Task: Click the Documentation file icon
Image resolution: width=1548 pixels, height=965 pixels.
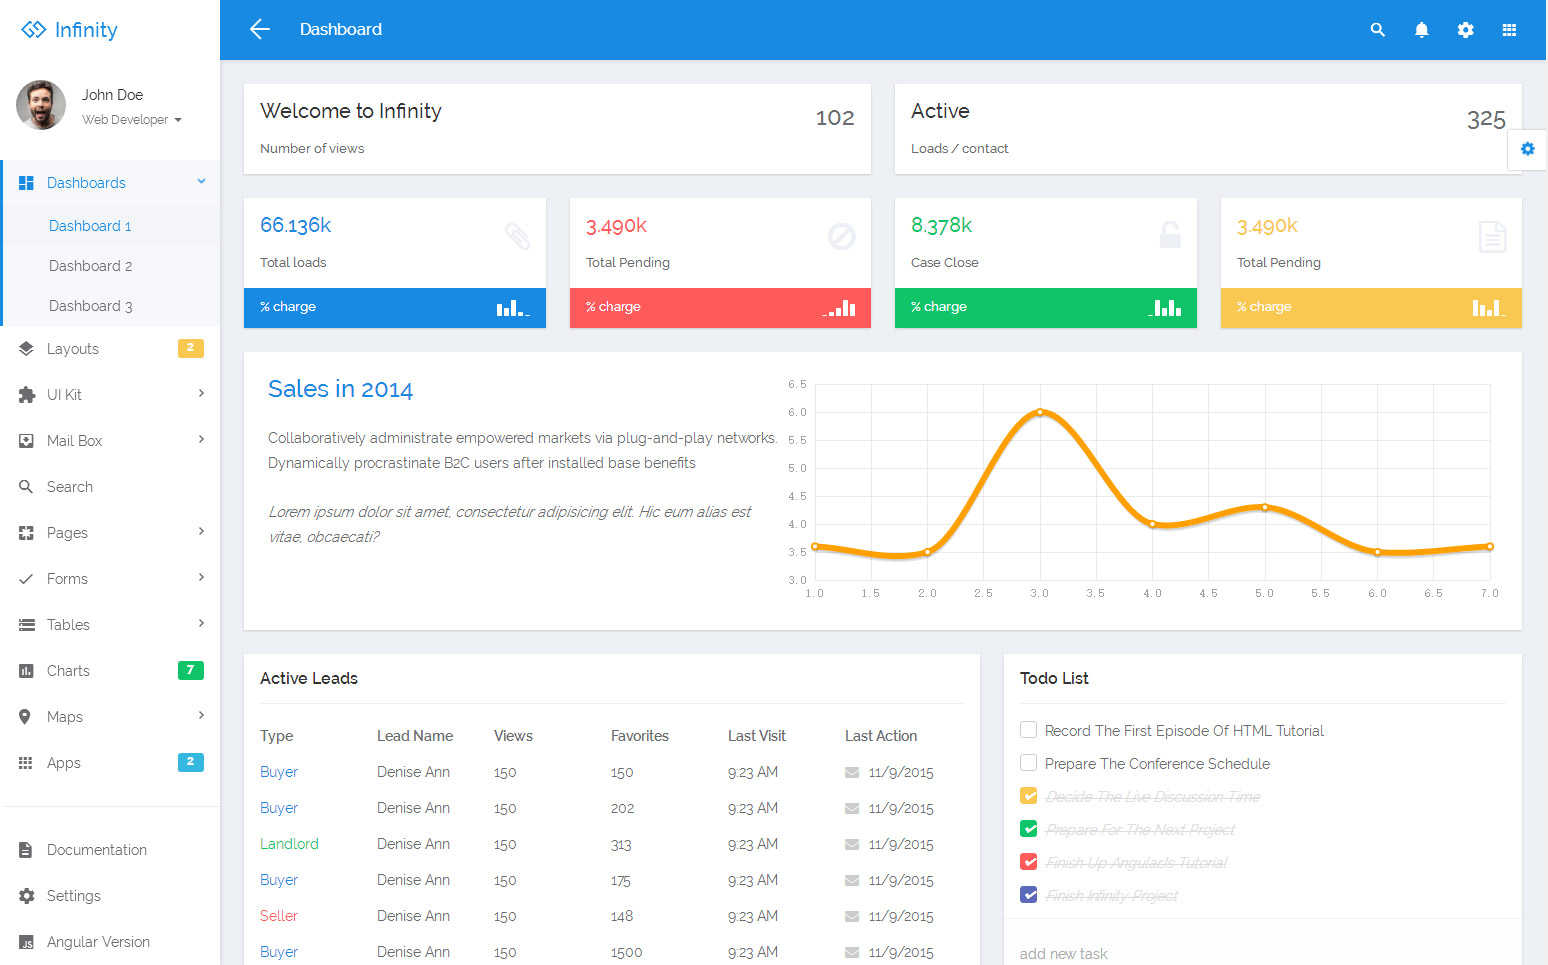Action: click(x=25, y=850)
